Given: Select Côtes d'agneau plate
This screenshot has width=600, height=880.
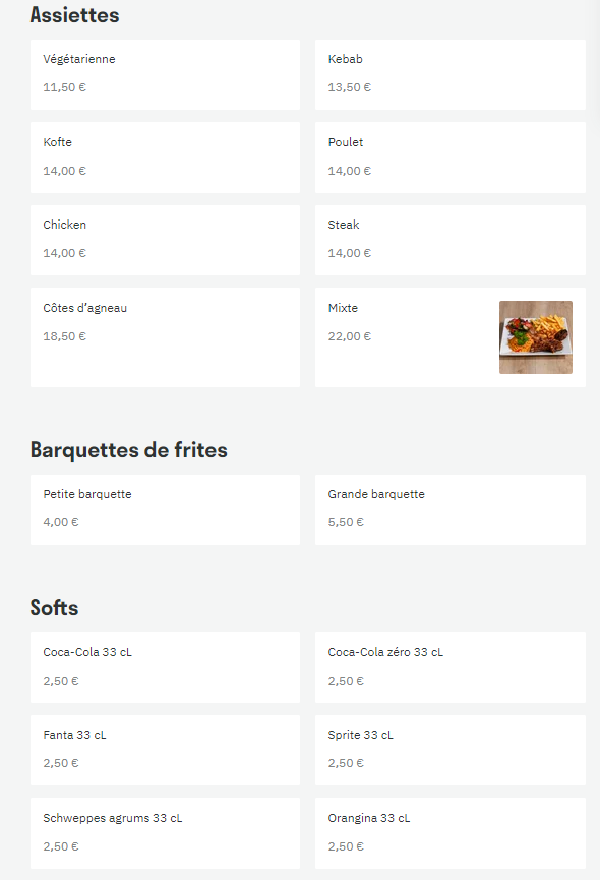Looking at the screenshot, I should [x=165, y=337].
